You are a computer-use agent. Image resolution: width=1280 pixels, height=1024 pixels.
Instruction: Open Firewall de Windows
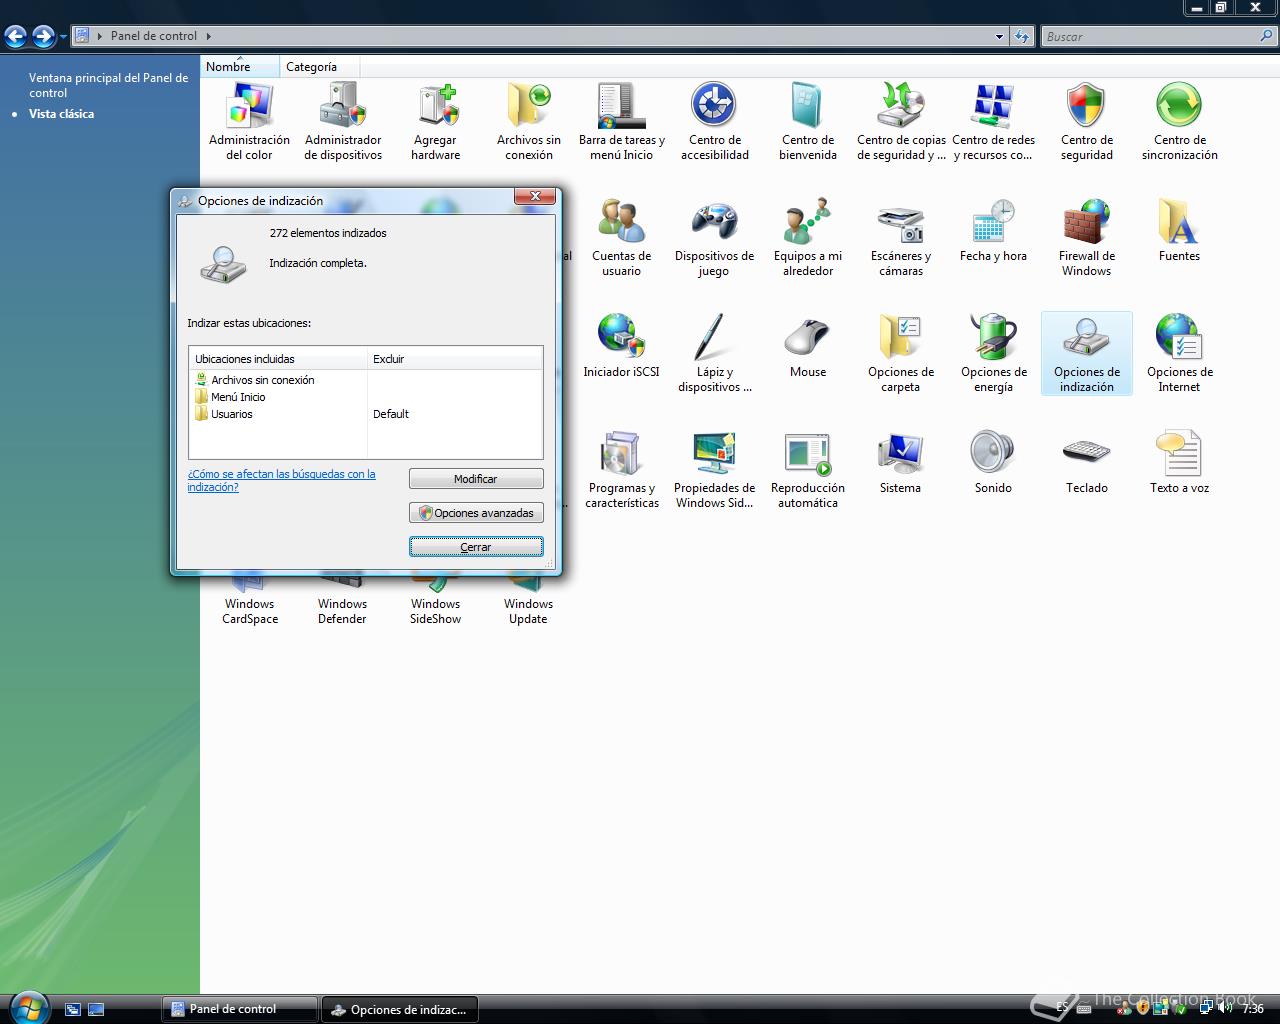point(1087,238)
